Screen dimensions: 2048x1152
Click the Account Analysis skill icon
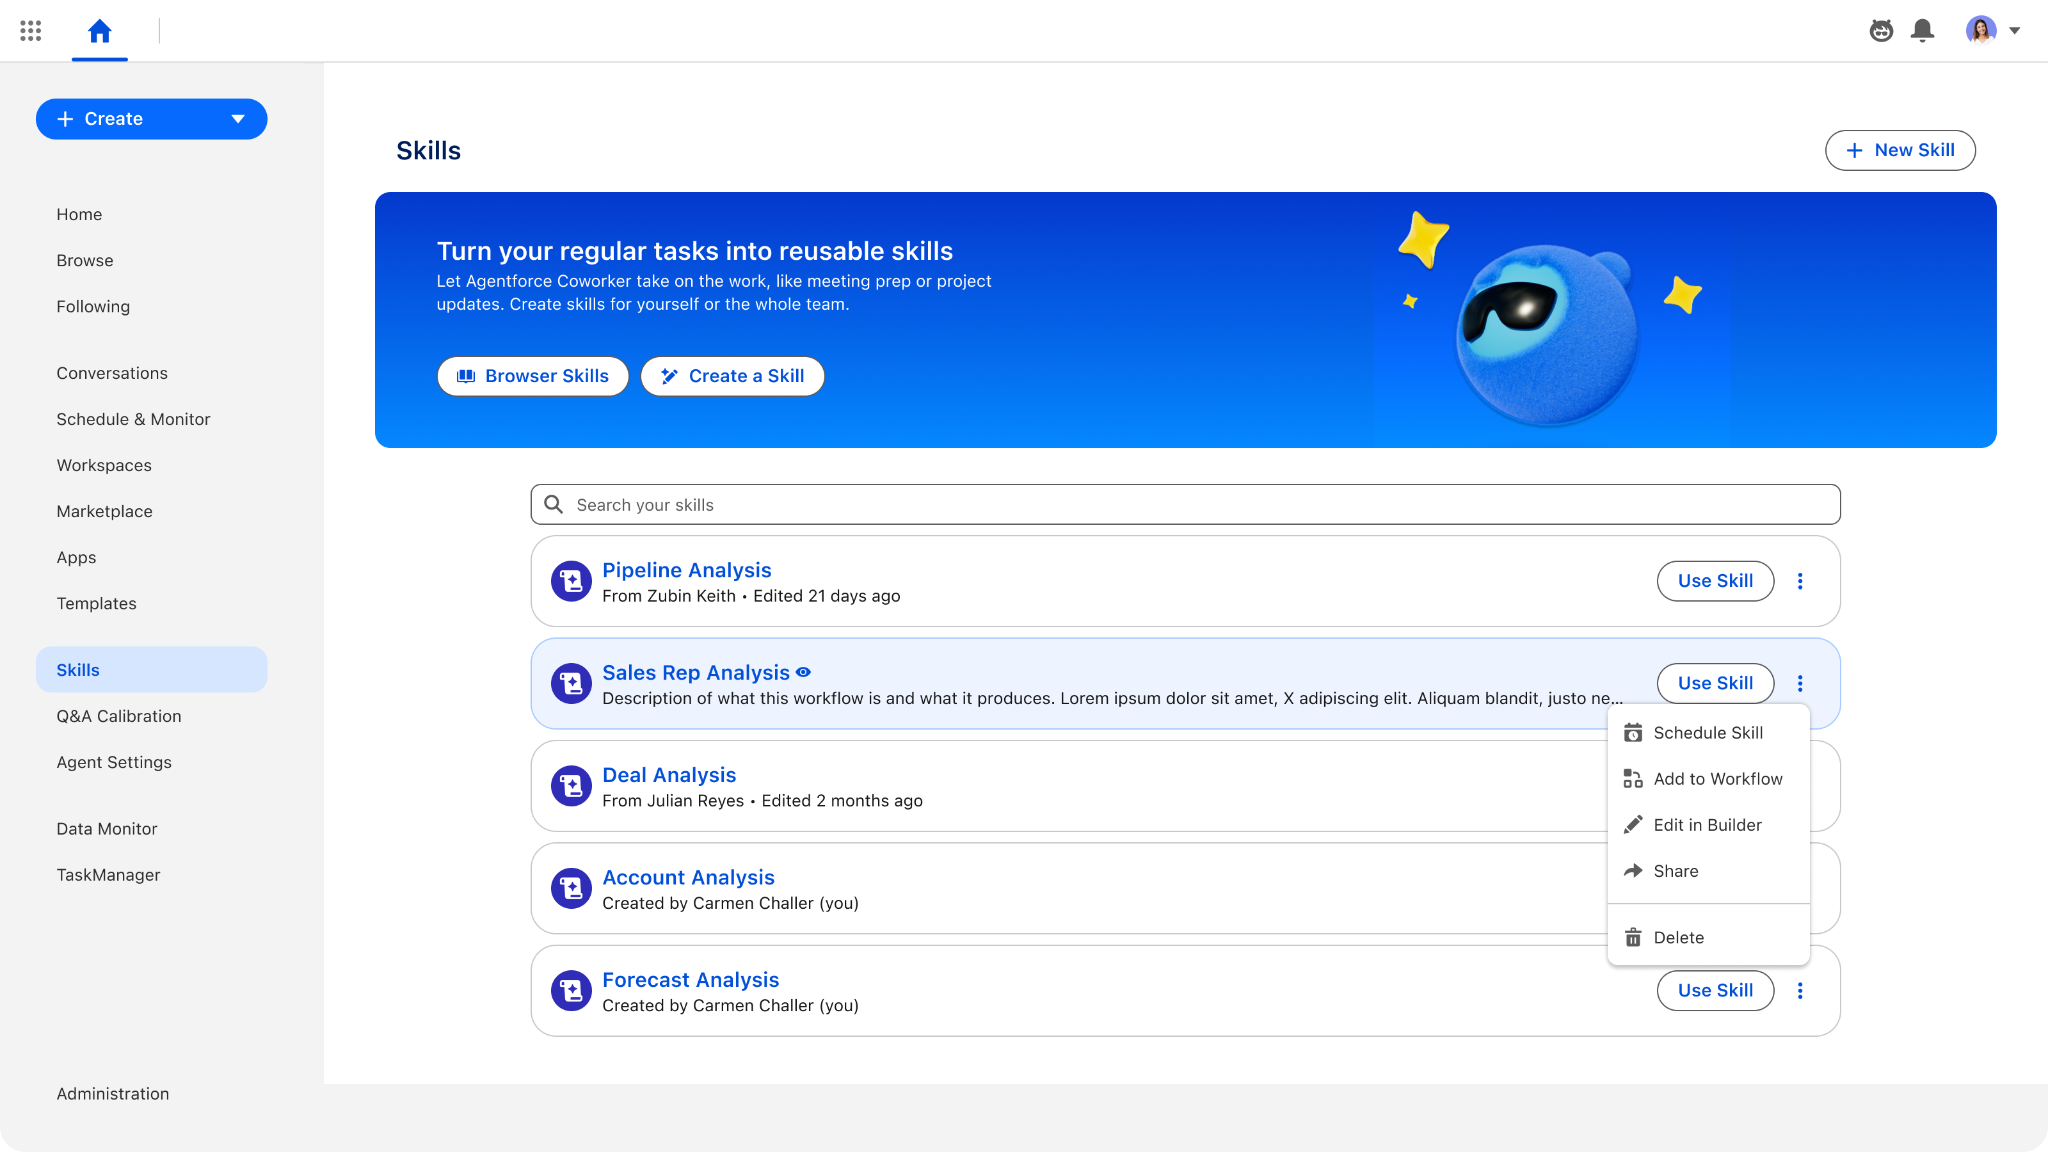[x=572, y=888]
